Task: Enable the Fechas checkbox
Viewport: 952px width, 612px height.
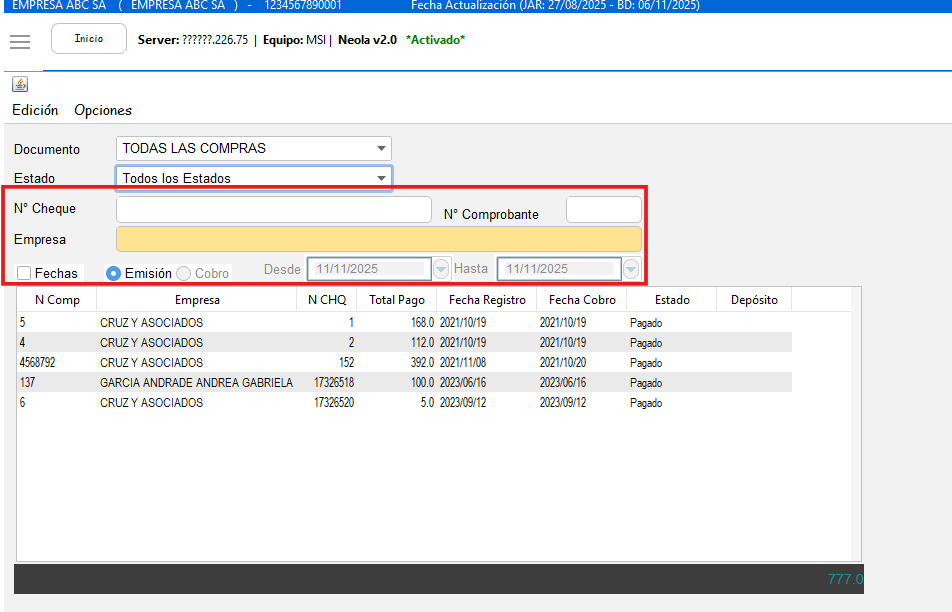Action: [24, 273]
